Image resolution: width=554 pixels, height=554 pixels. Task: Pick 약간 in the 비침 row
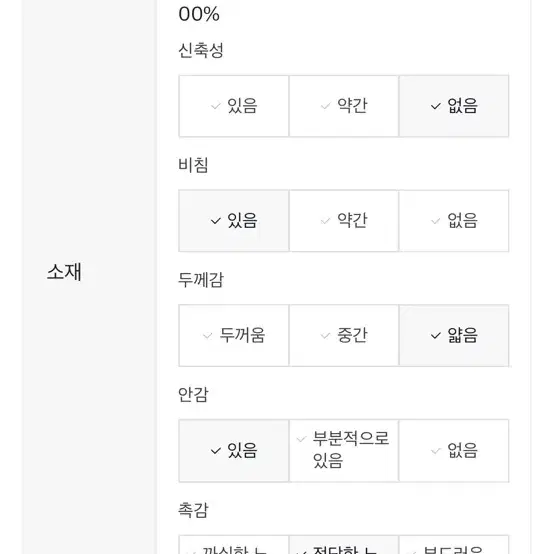344,221
